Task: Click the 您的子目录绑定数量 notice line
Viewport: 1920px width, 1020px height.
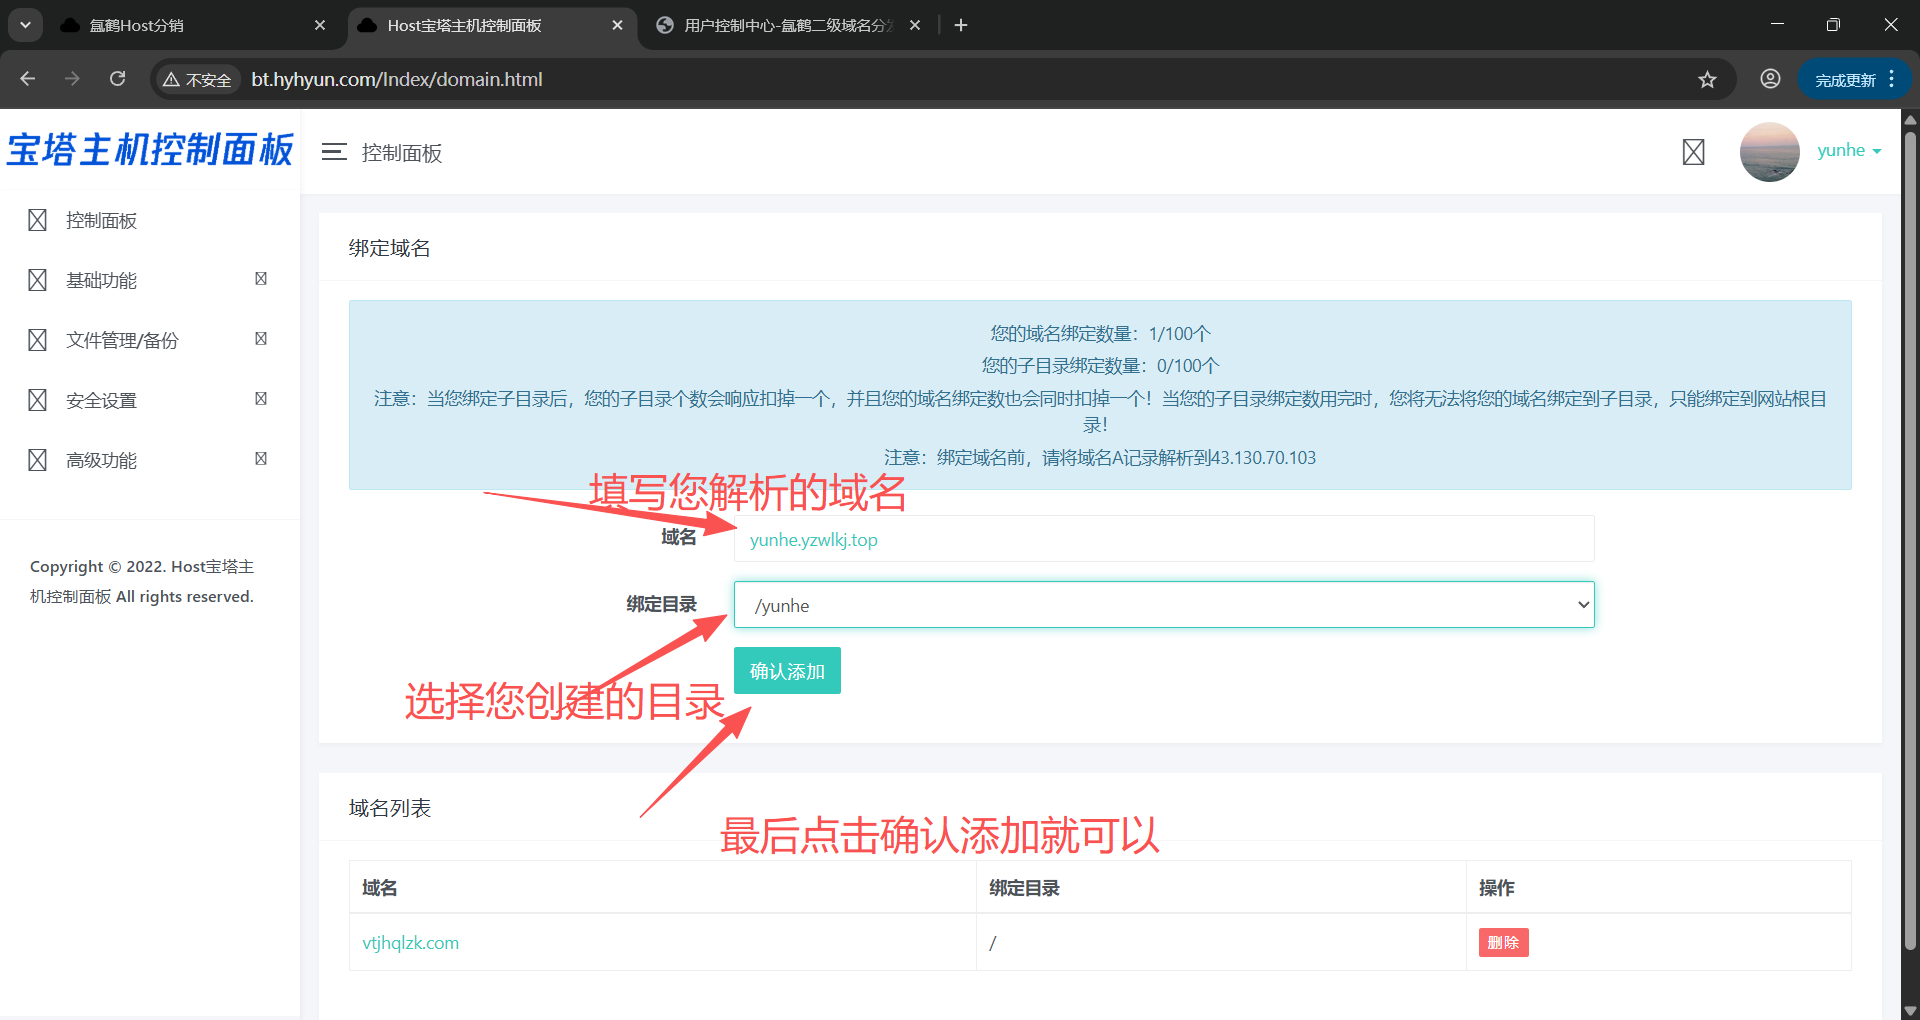Action: coord(1100,366)
